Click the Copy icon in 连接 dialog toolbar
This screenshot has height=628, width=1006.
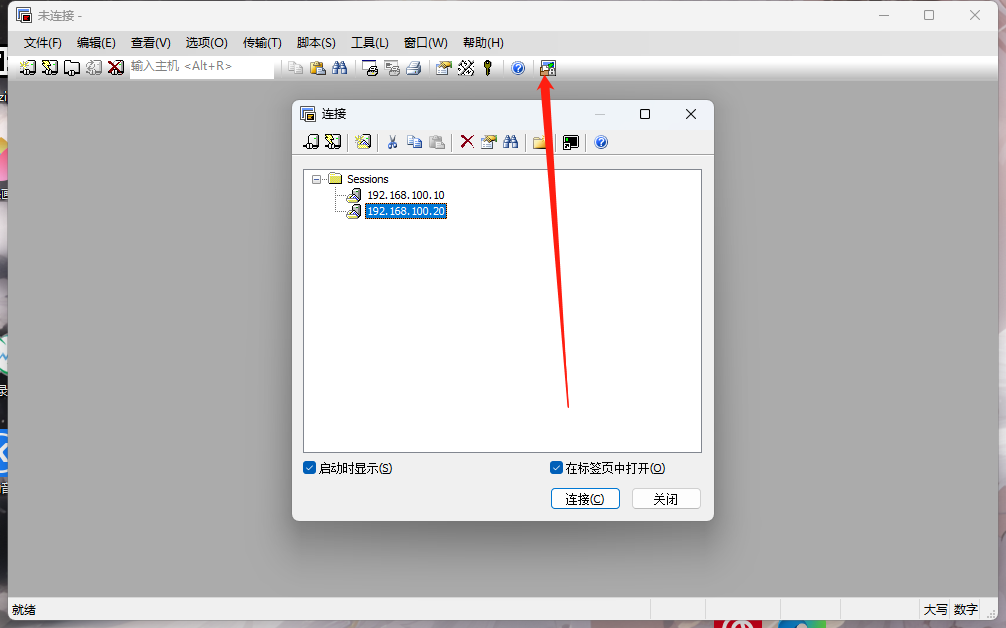pyautogui.click(x=414, y=142)
